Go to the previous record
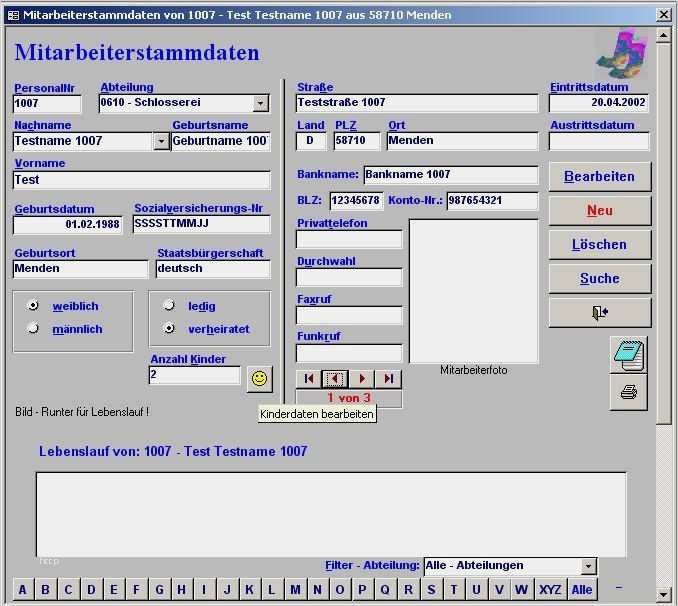This screenshot has width=678, height=606. 336,379
